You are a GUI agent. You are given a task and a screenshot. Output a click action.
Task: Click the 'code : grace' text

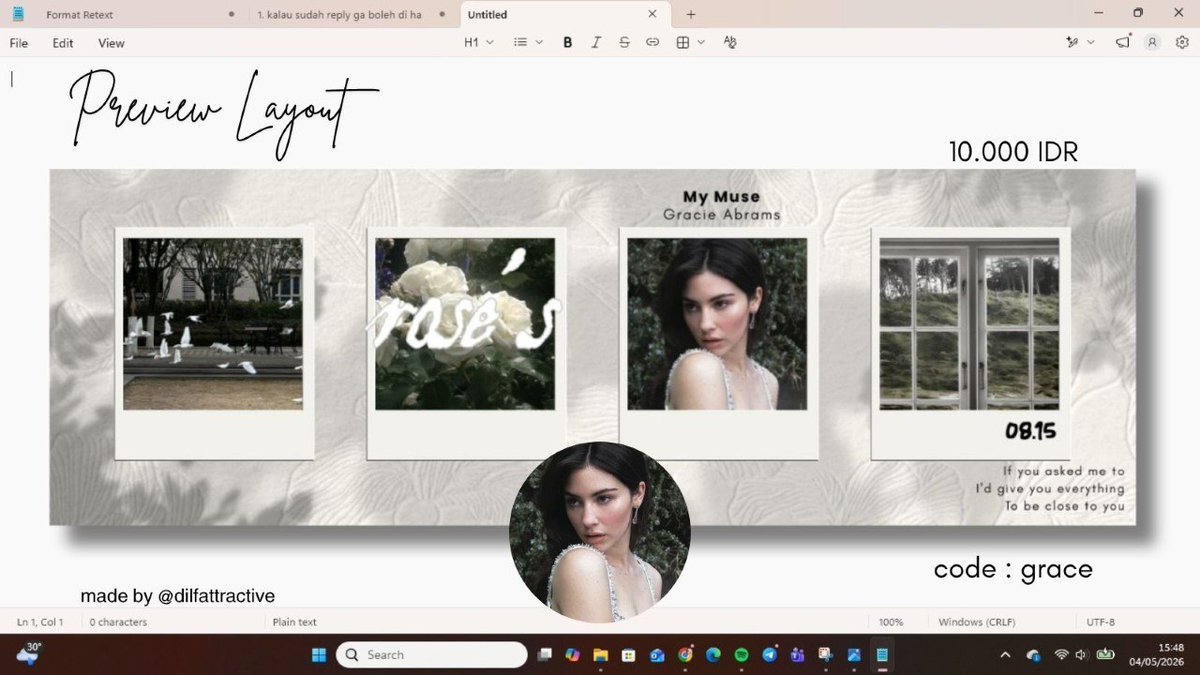[x=1013, y=569]
